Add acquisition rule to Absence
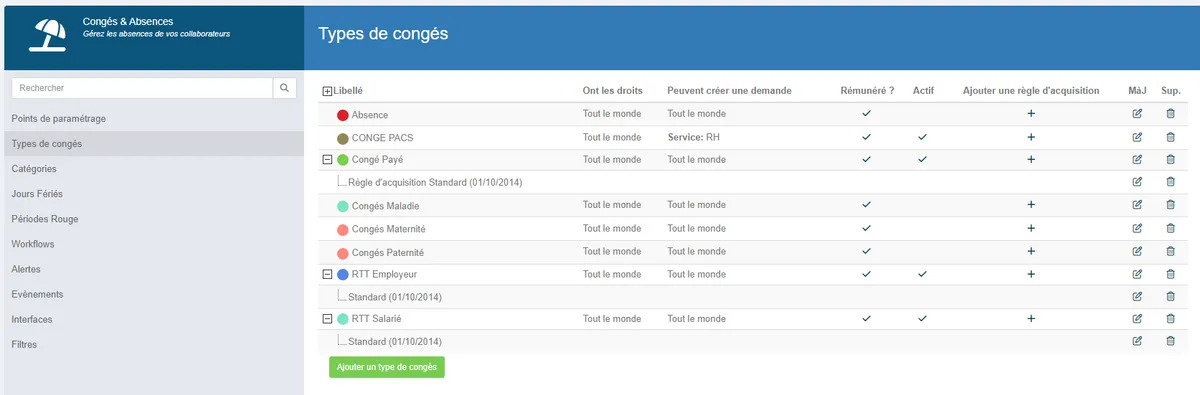Viewport: 1200px width, 395px height. pyautogui.click(x=1031, y=114)
